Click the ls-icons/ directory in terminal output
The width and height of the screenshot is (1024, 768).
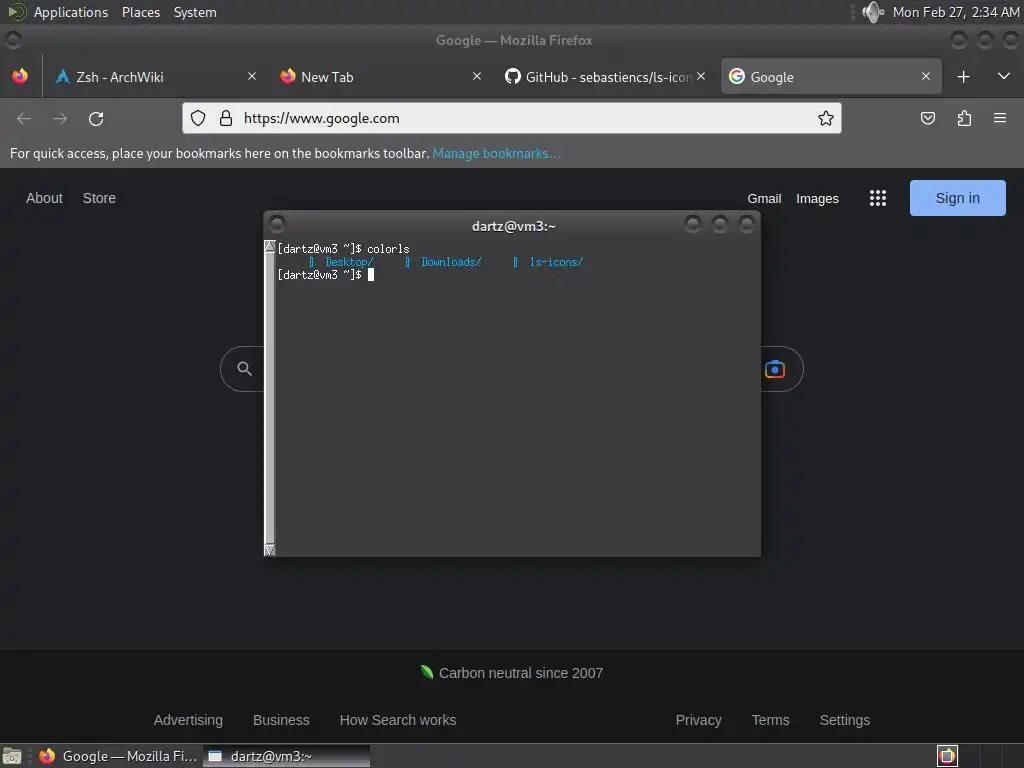click(x=556, y=262)
